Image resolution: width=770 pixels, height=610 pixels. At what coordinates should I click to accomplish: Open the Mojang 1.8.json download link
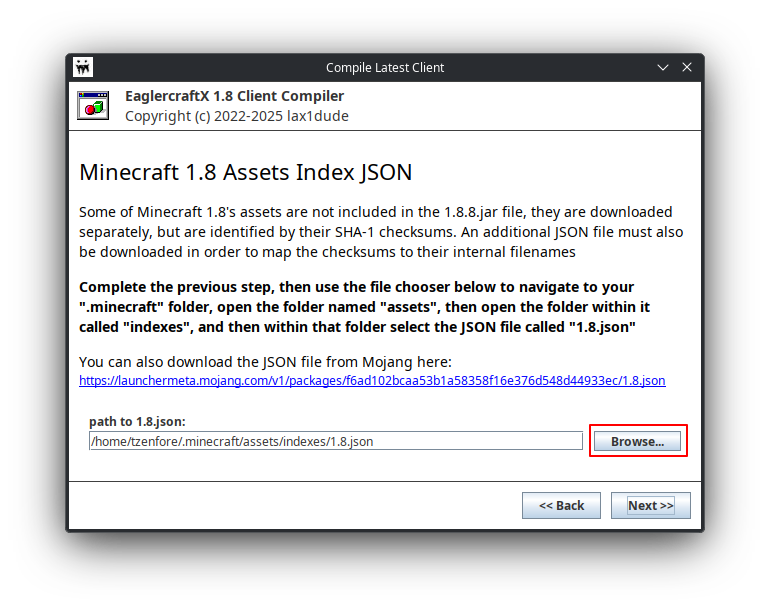372,381
